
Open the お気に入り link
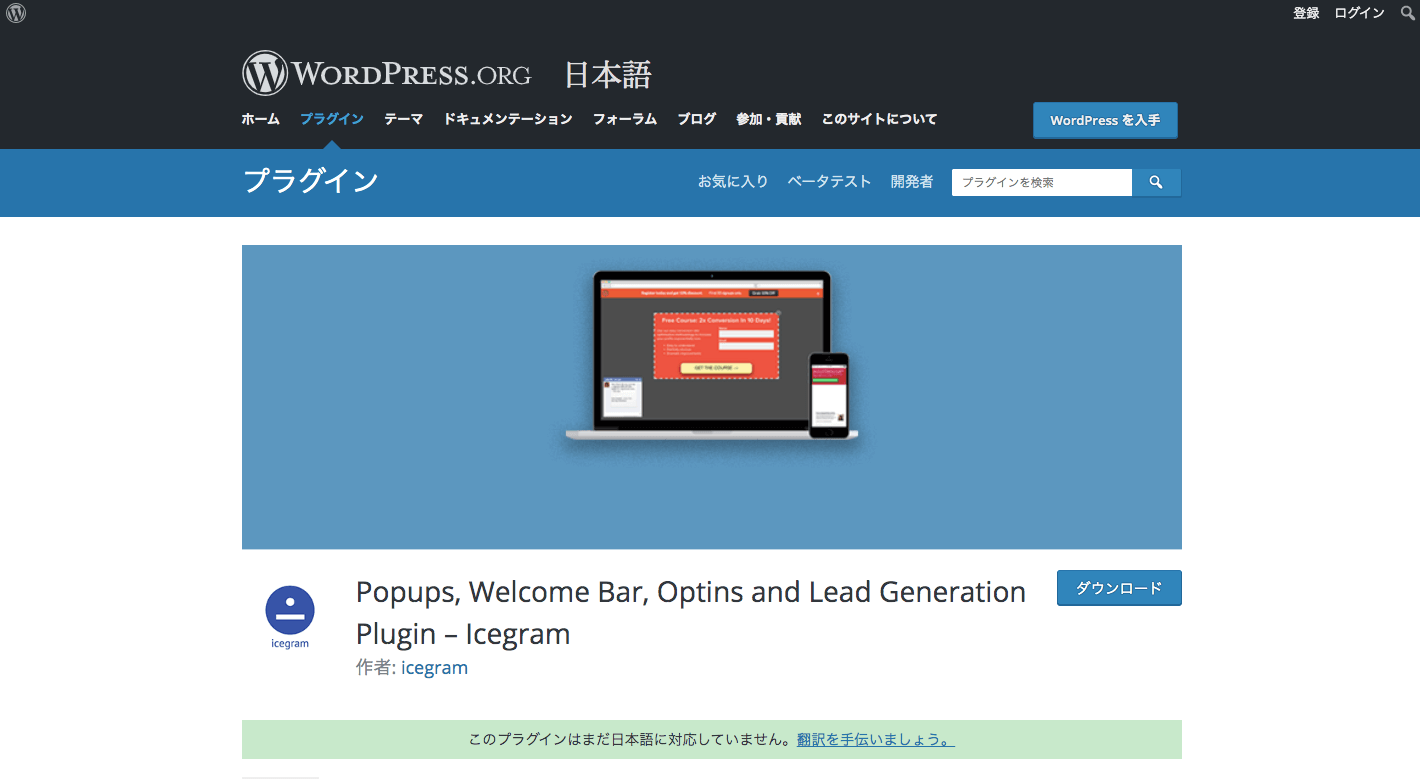(733, 182)
